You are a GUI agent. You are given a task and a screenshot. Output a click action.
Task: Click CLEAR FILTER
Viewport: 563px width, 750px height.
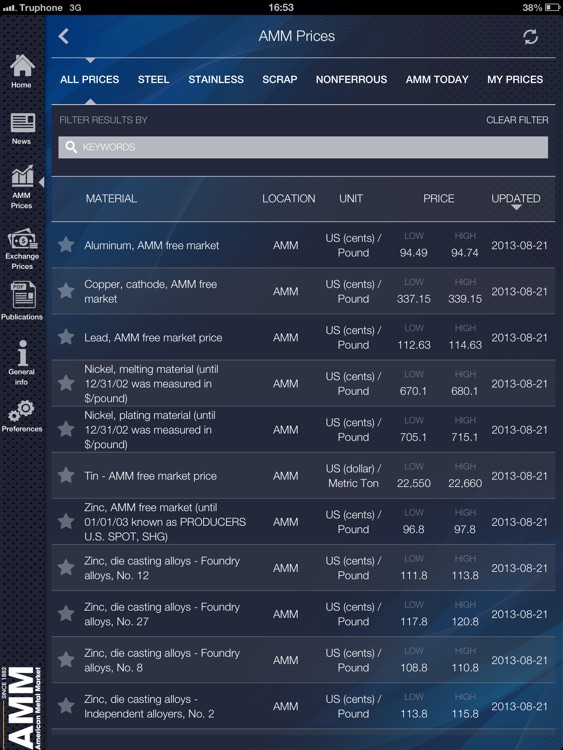tap(518, 120)
